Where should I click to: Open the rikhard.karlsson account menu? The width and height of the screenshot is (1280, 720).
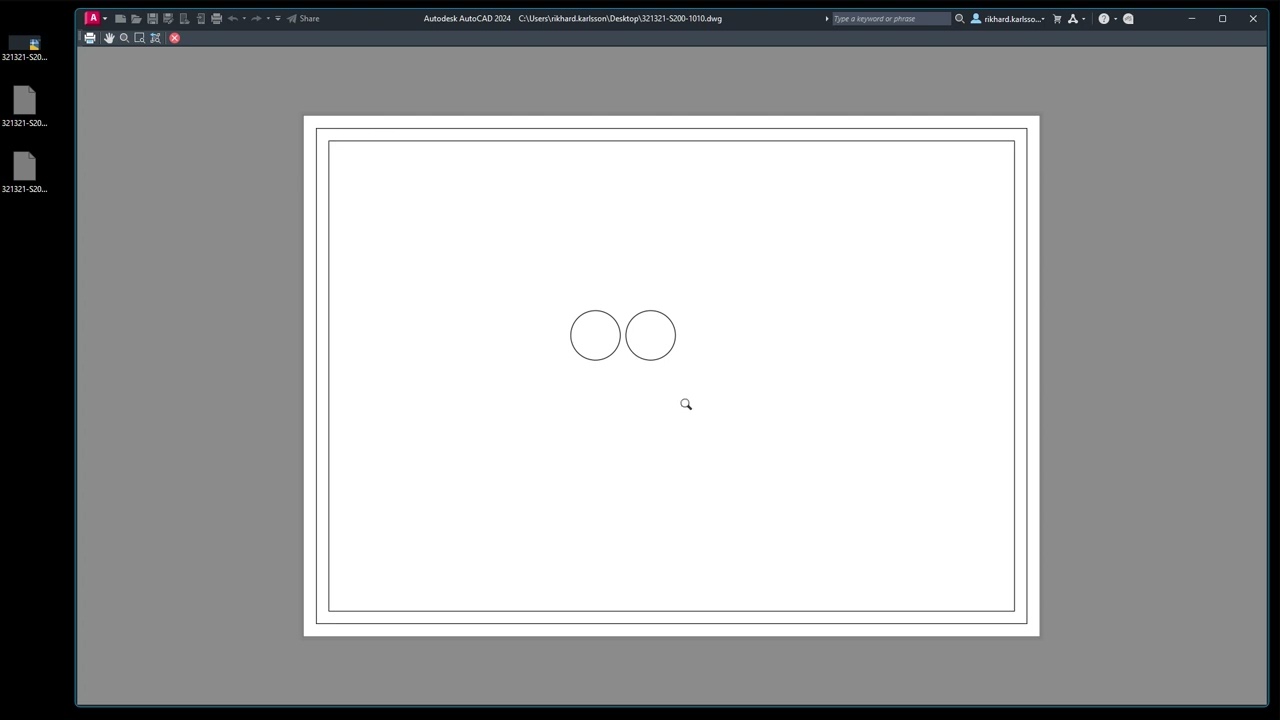point(1007,19)
